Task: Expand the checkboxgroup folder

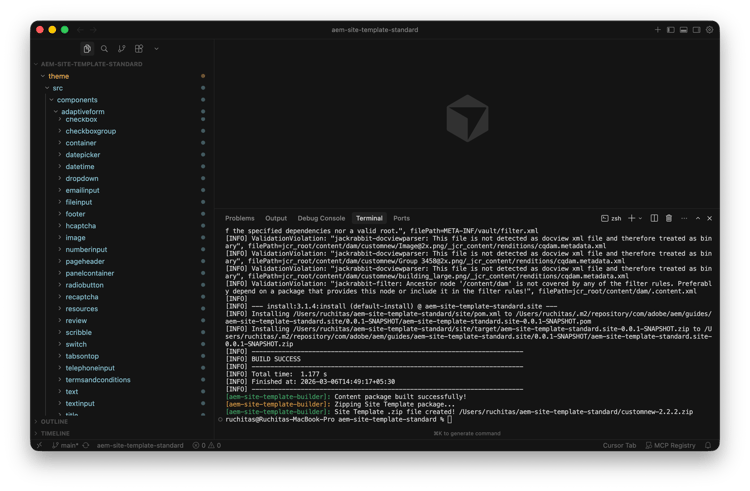Action: [x=122, y=131]
